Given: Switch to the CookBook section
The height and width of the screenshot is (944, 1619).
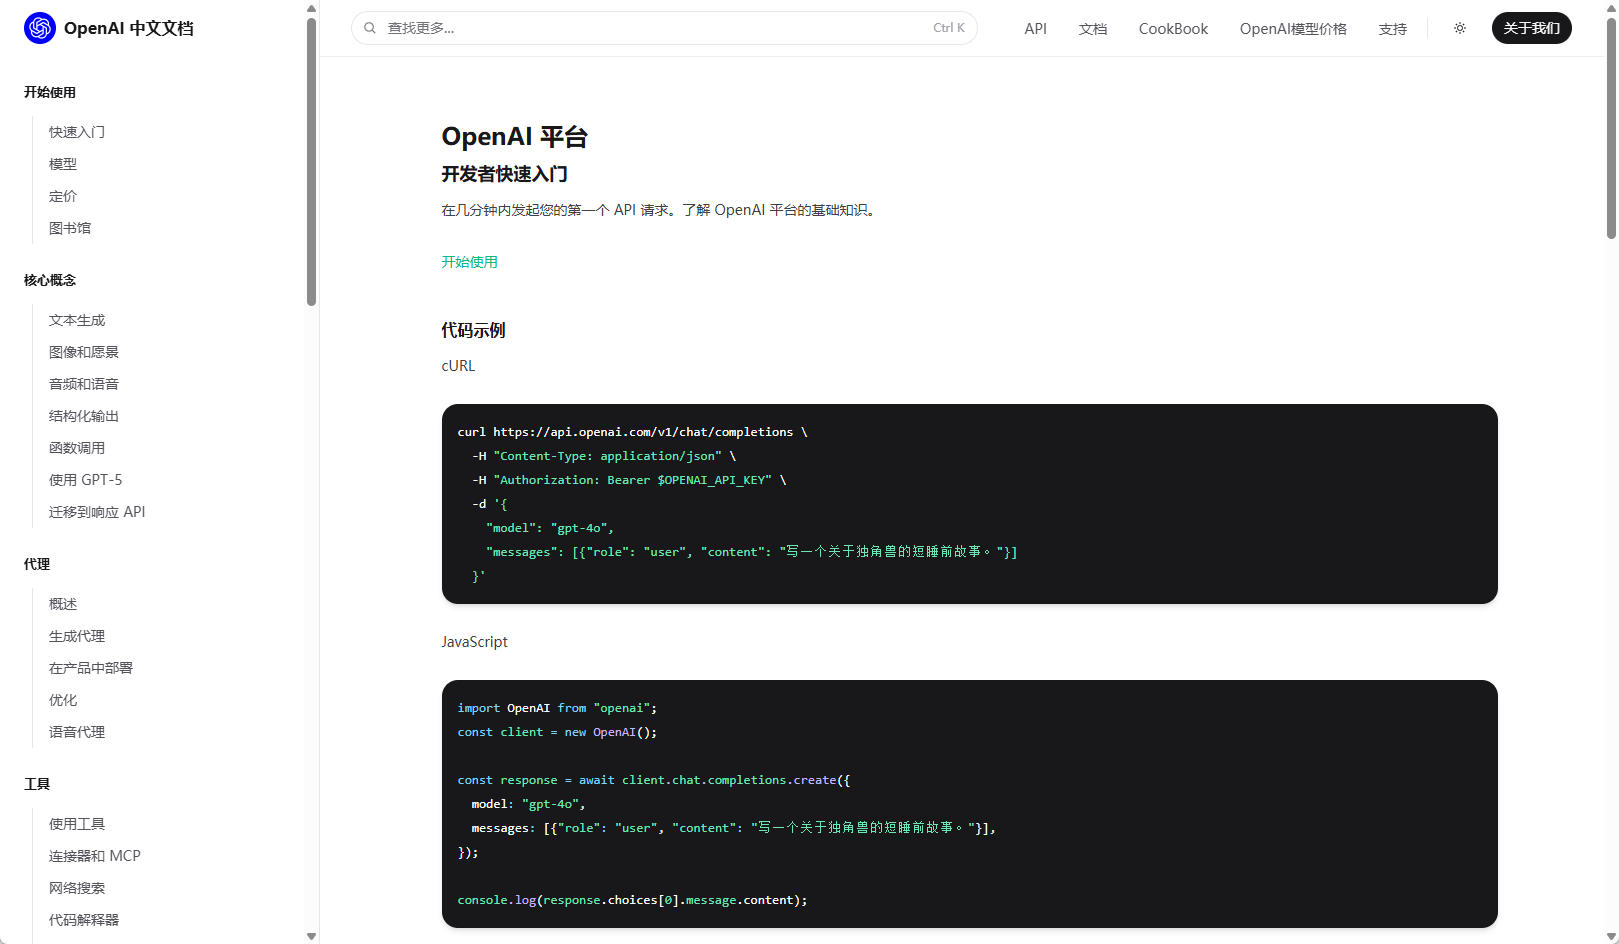Looking at the screenshot, I should coord(1172,29).
